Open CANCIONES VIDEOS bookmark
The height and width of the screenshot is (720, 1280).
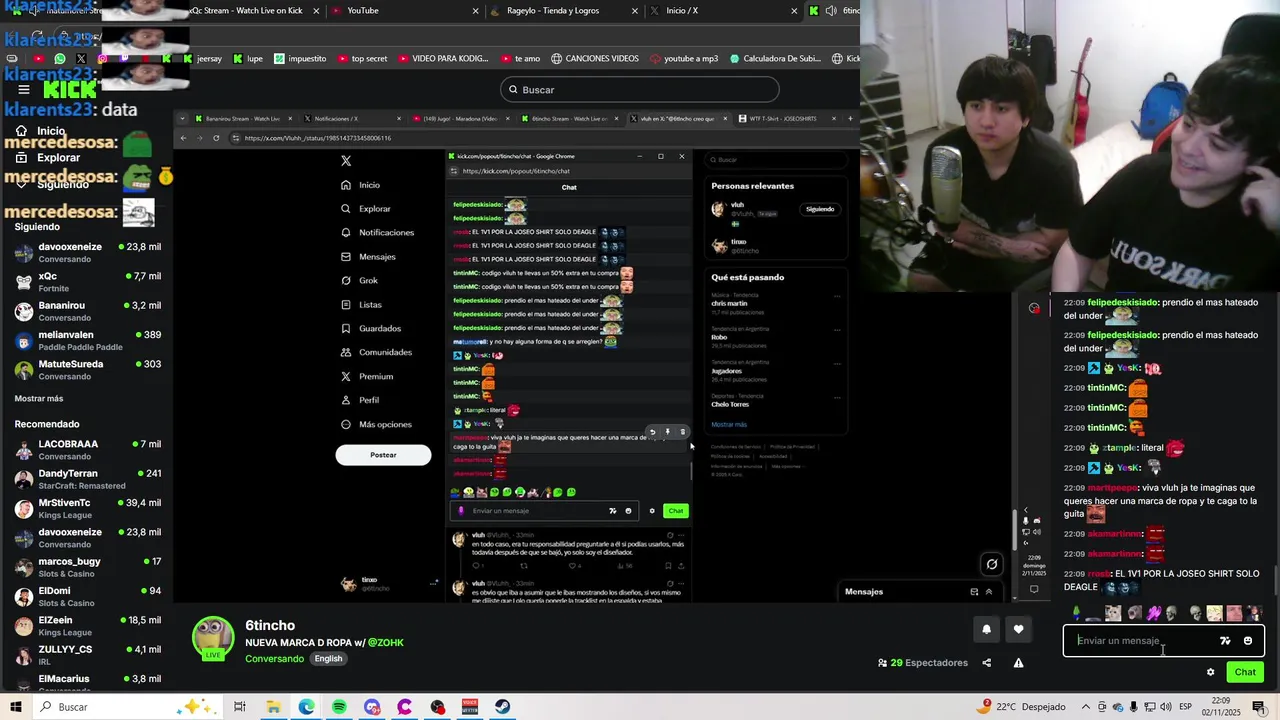(594, 59)
